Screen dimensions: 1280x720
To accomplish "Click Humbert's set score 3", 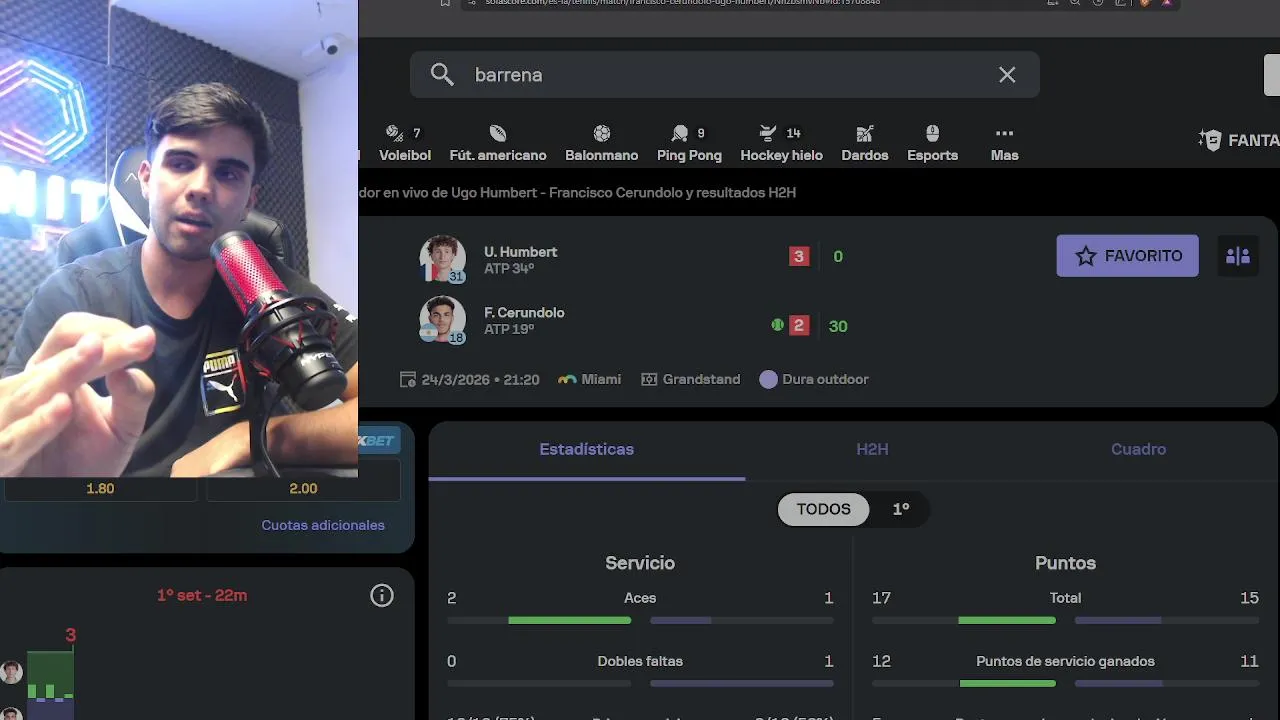I will click(x=798, y=257).
